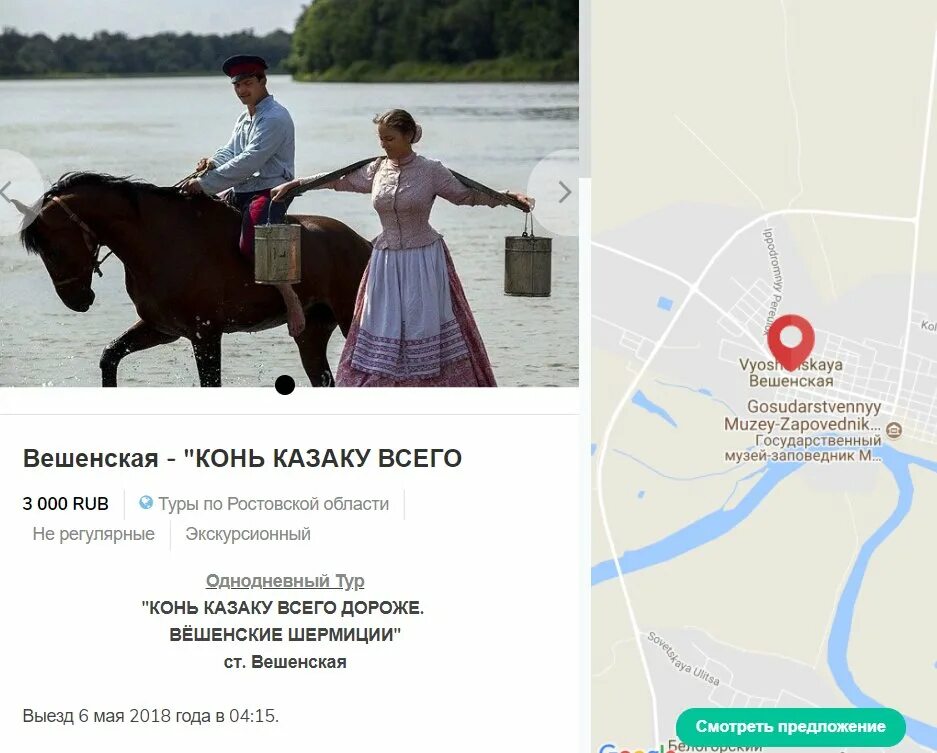Click the 'Gosudarstvennyy Muzey-Zapovednik' map label
Image resolution: width=937 pixels, height=753 pixels.
coord(803,415)
